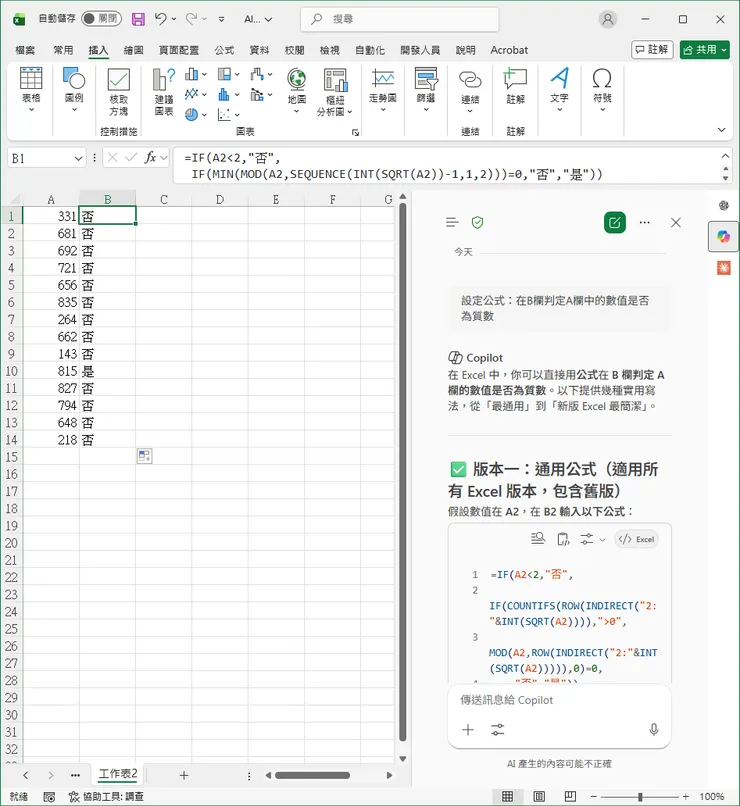The width and height of the screenshot is (740, 806).
Task: Open the Customize Quick Access Toolbar dropdown
Action: (221, 19)
